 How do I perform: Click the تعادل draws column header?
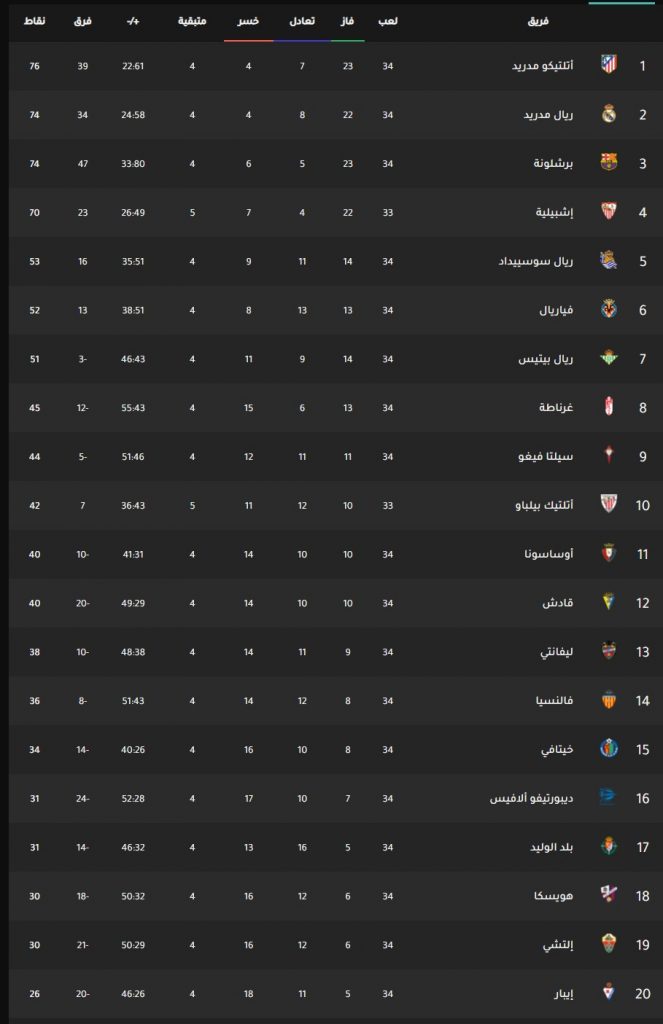point(302,21)
